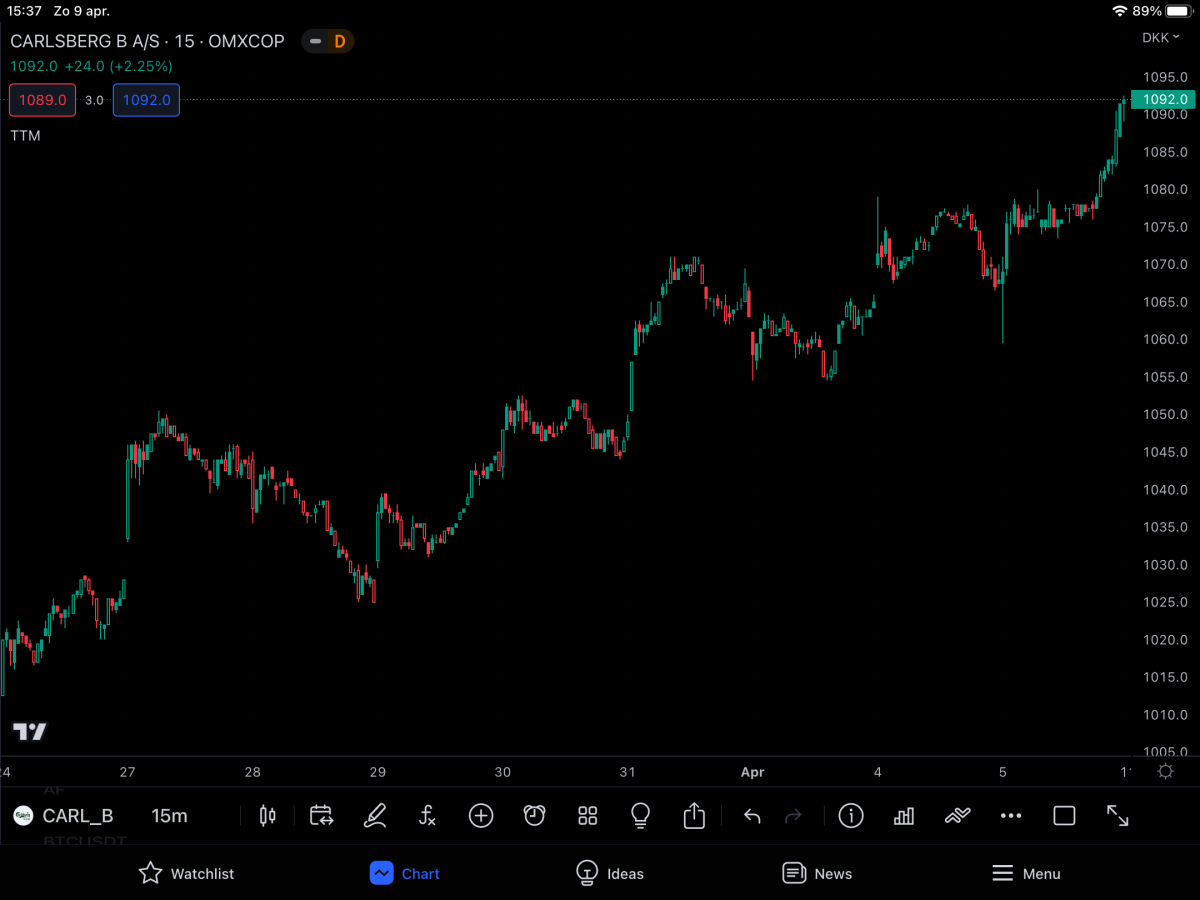Share the chart using the share icon
The height and width of the screenshot is (900, 1200).
(694, 816)
